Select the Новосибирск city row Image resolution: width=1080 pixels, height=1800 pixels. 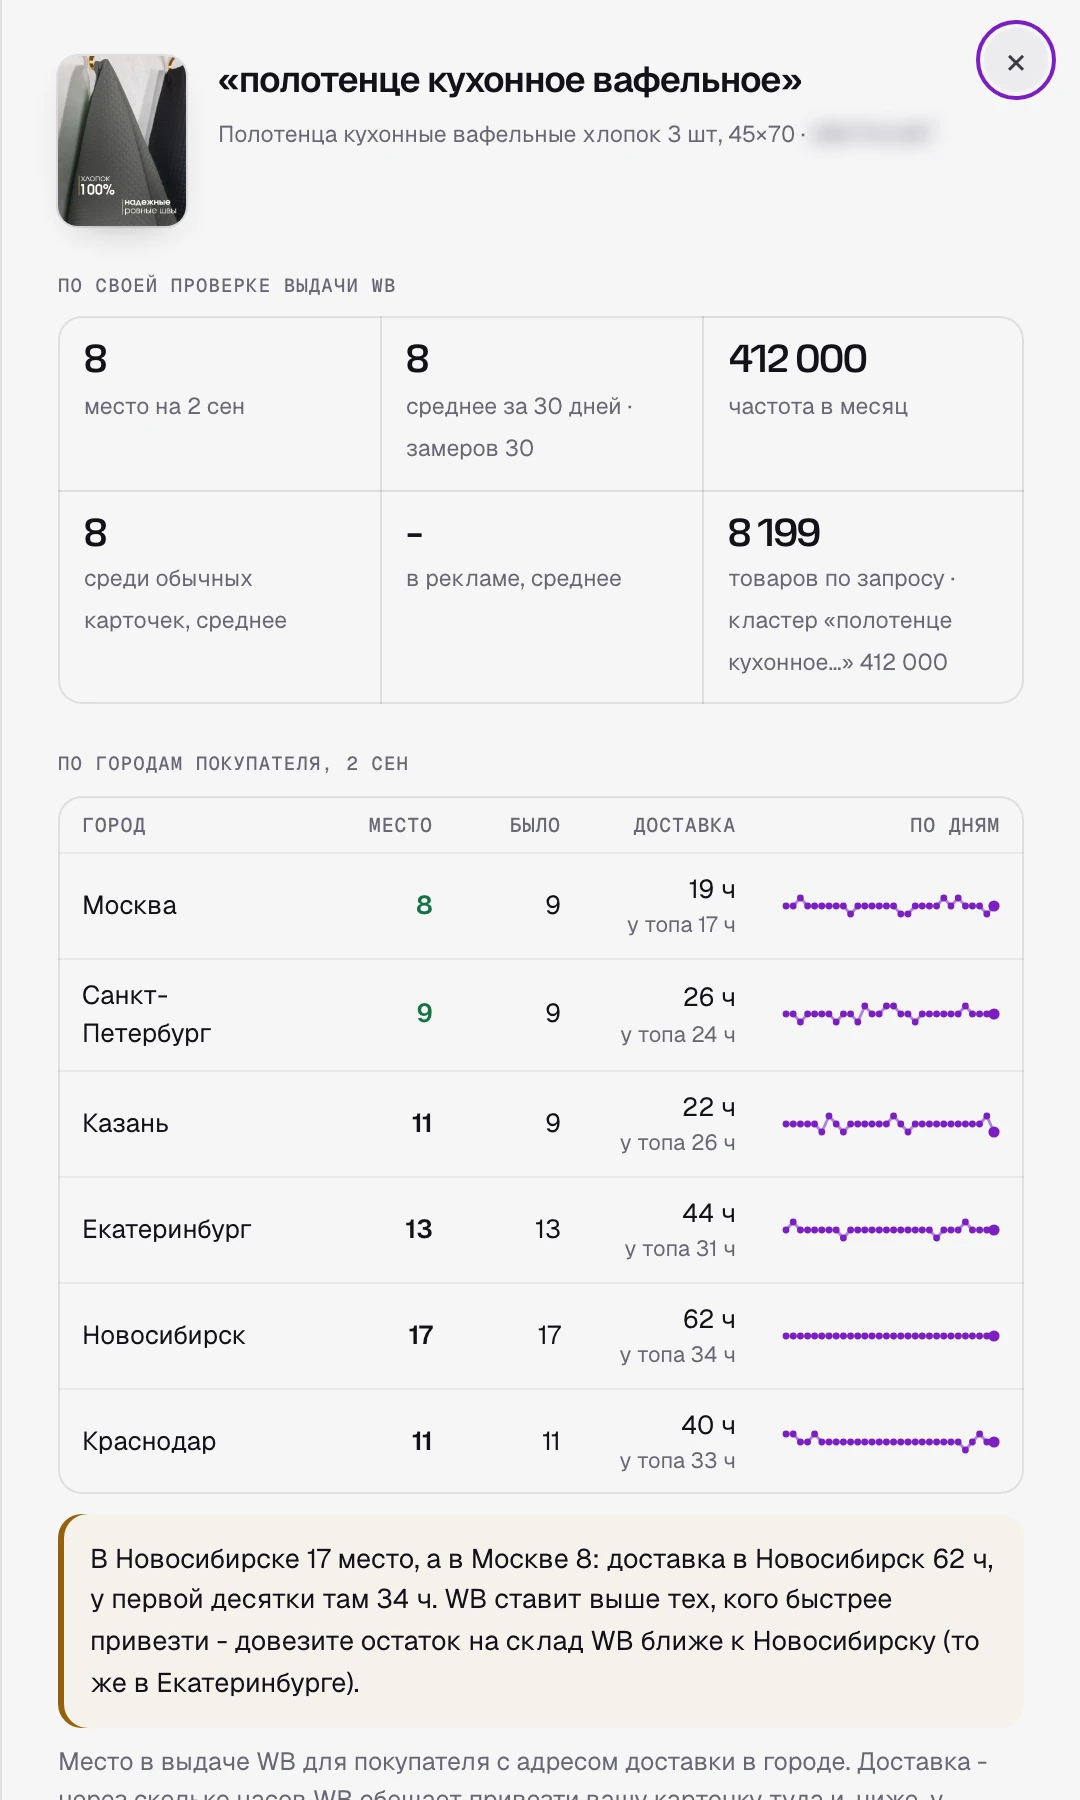click(x=541, y=1336)
